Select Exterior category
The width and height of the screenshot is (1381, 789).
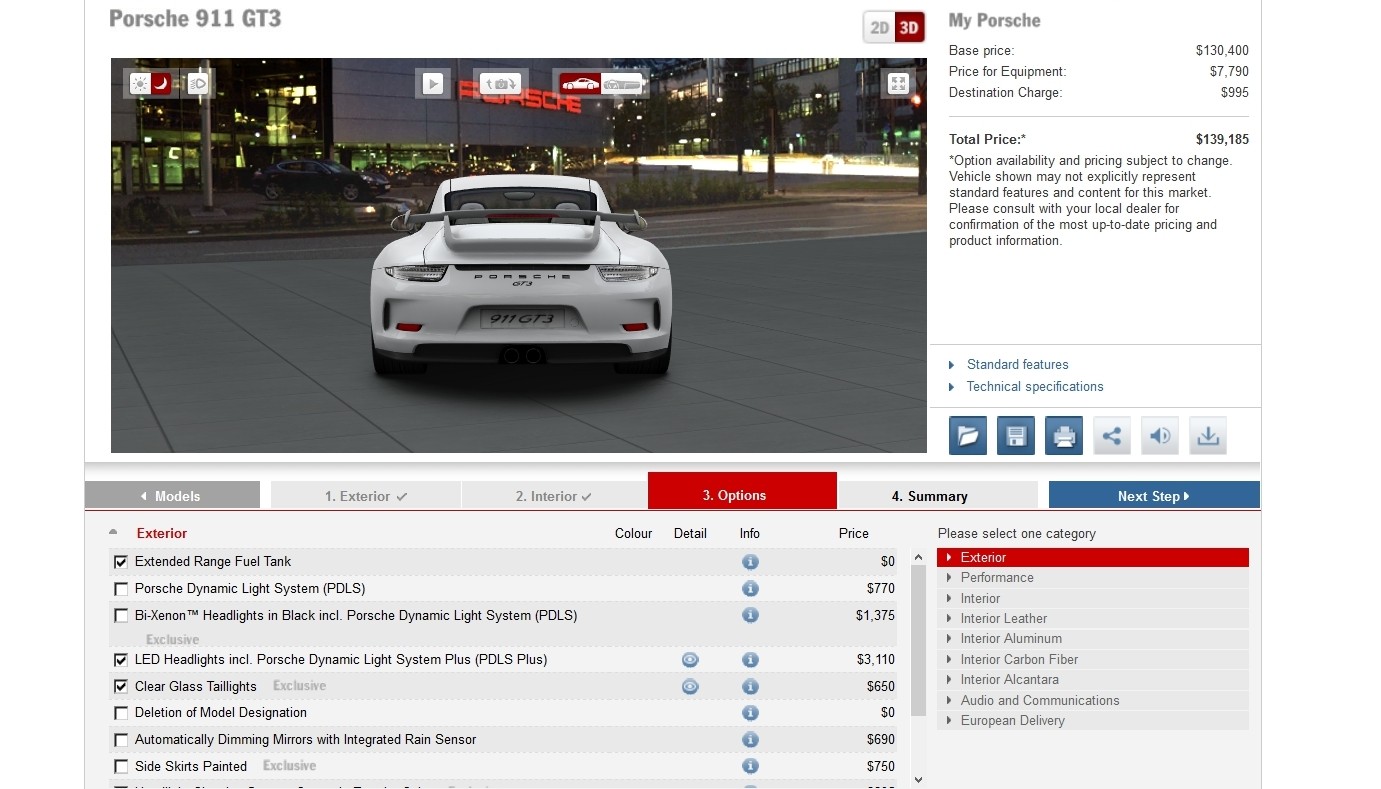tap(1093, 558)
